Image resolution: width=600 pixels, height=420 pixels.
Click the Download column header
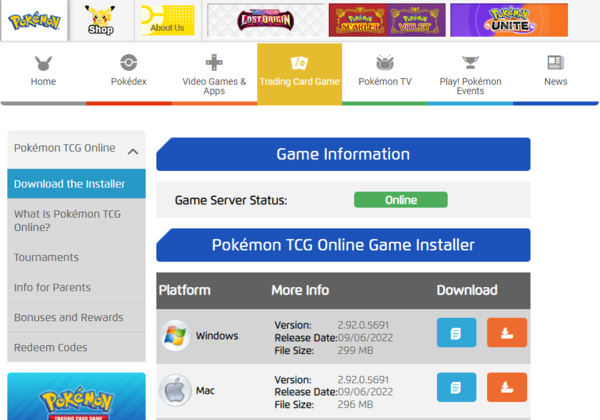pyautogui.click(x=467, y=290)
